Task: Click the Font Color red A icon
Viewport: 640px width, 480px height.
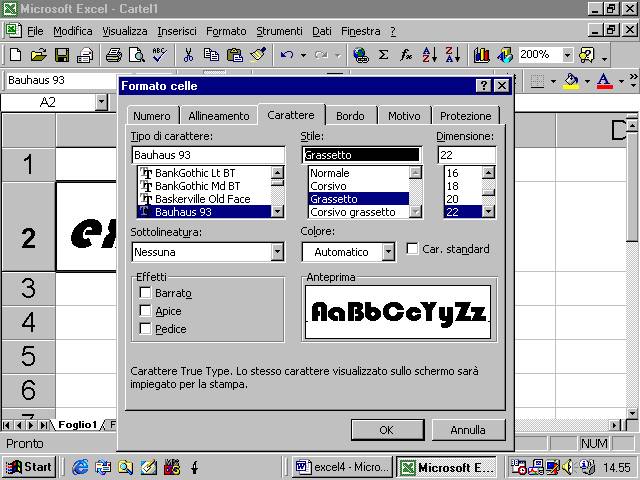Action: click(x=604, y=81)
